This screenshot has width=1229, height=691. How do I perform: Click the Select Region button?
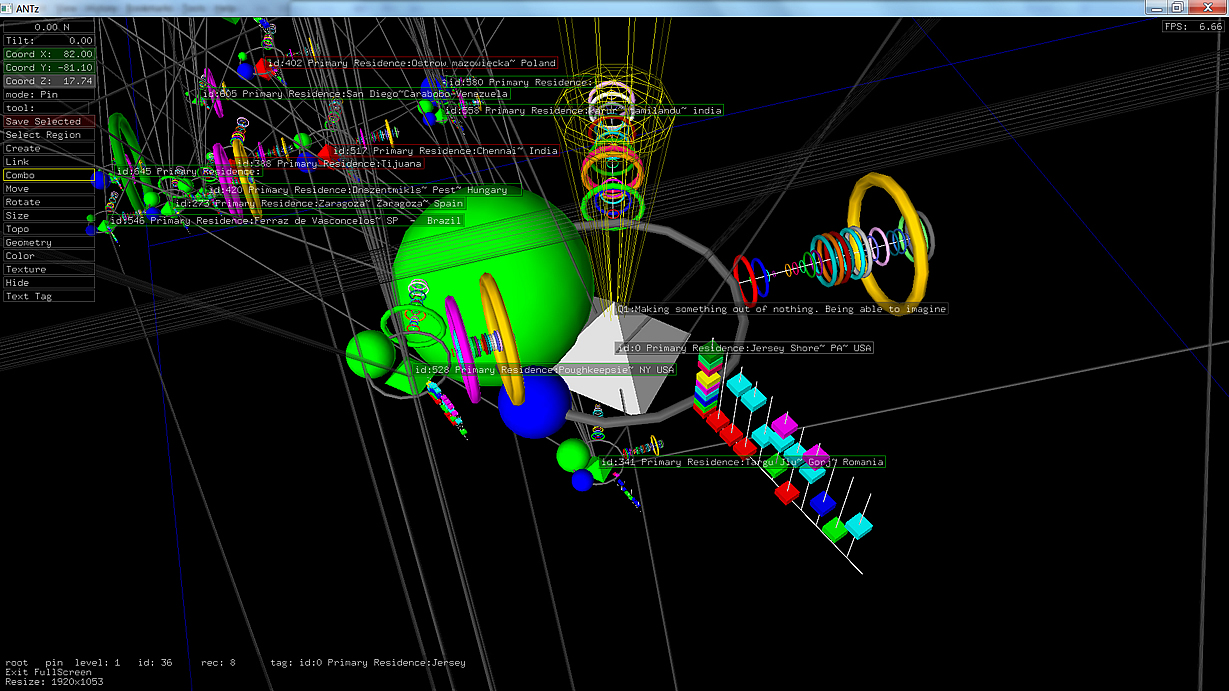48,135
